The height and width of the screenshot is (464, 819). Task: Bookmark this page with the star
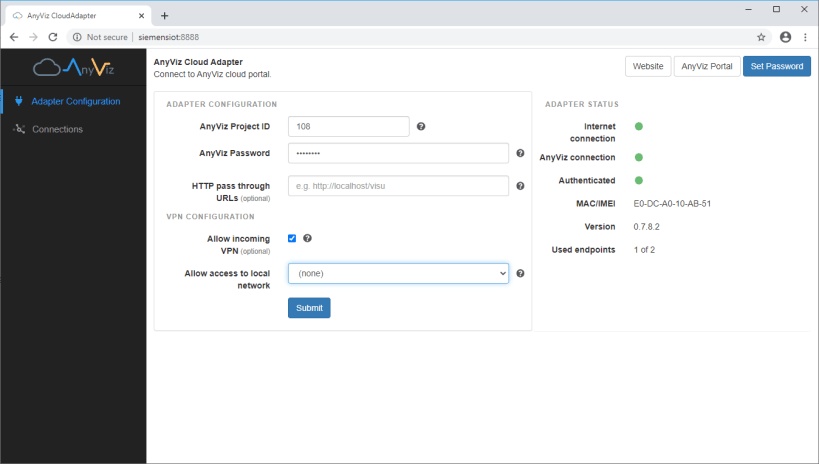coord(761,37)
